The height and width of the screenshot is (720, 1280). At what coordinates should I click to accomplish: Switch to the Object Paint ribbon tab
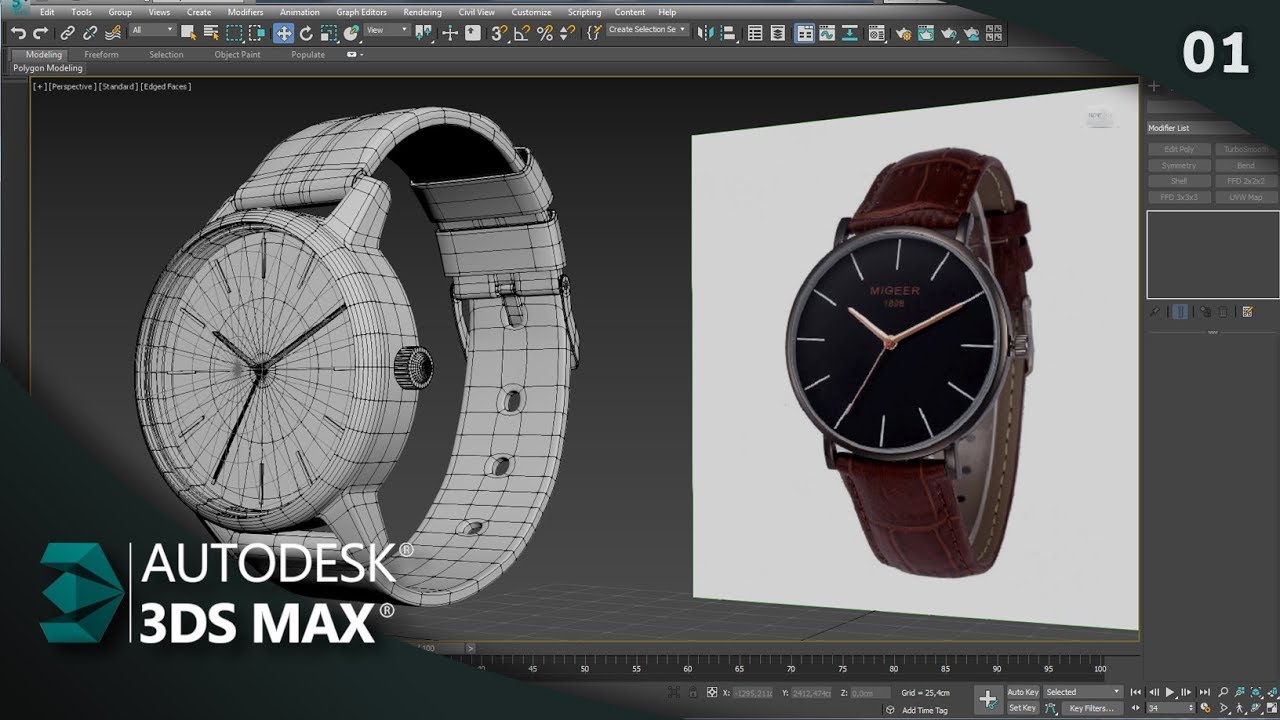coord(237,54)
